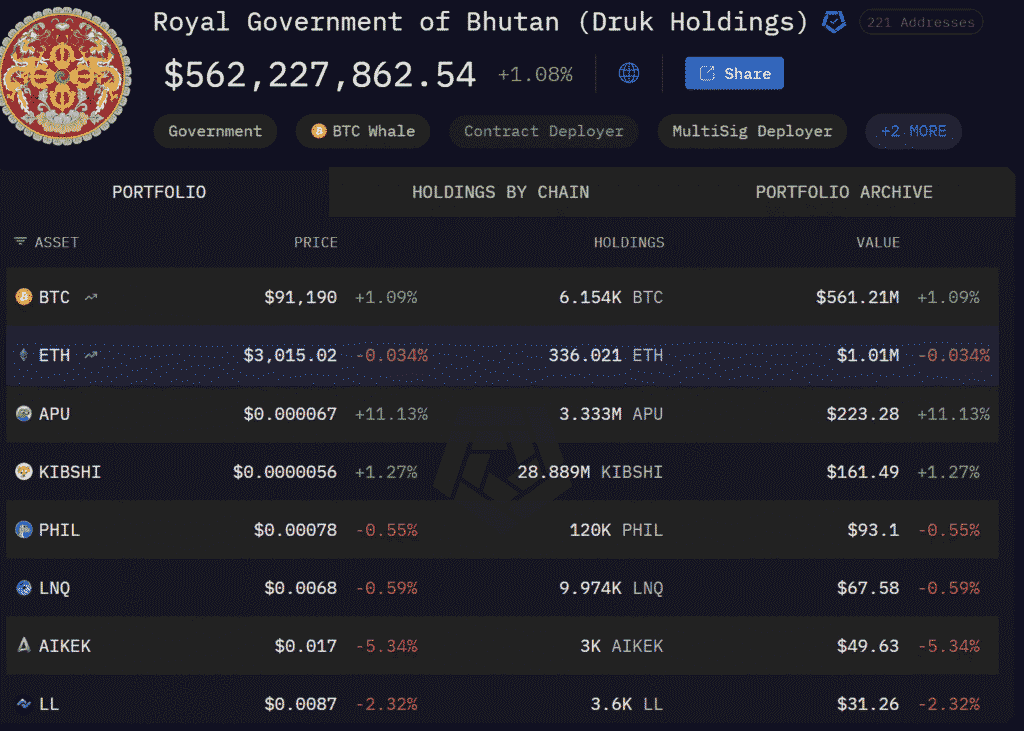Switch to the Holdings By Chain tab
Screen dimensions: 1024x731
(500, 192)
